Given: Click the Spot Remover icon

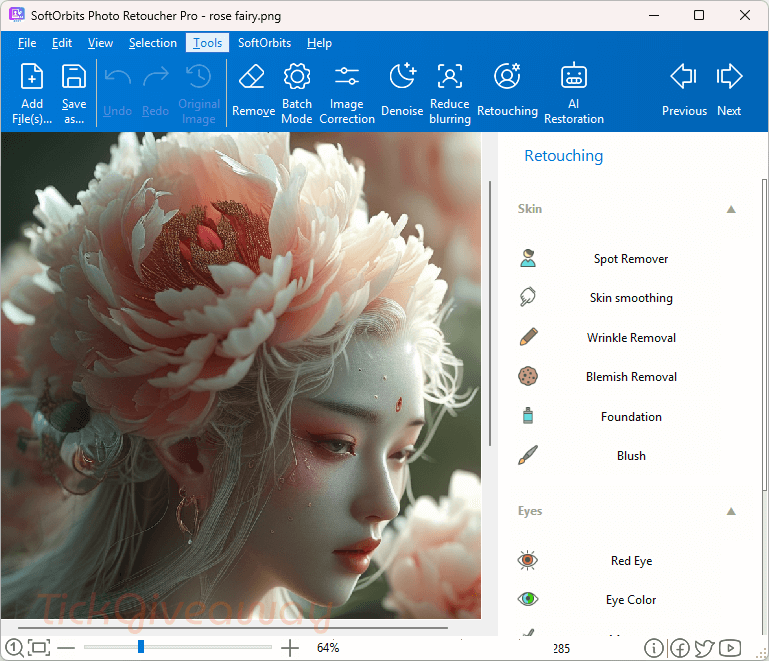Looking at the screenshot, I should click(528, 258).
